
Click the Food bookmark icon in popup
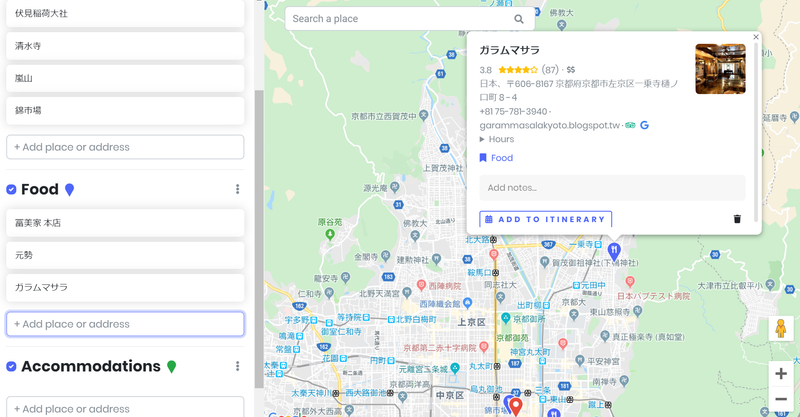483,158
